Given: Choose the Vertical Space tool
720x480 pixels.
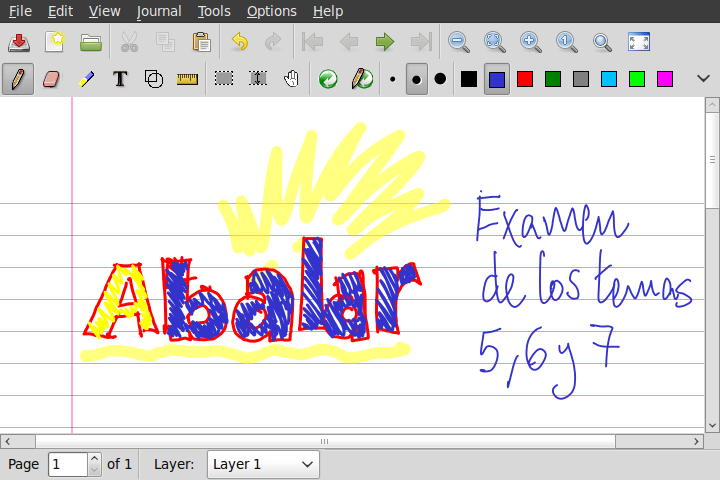Looking at the screenshot, I should point(258,79).
